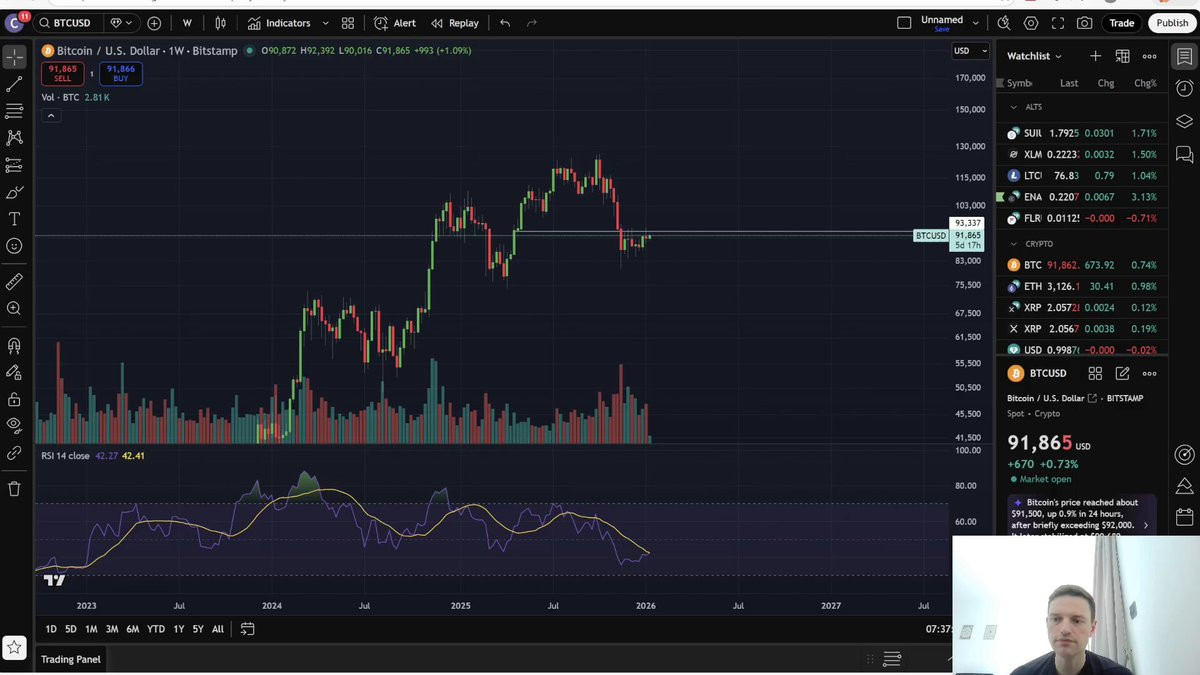1200x675 pixels.
Task: Select the 3M time range
Action: pos(112,629)
